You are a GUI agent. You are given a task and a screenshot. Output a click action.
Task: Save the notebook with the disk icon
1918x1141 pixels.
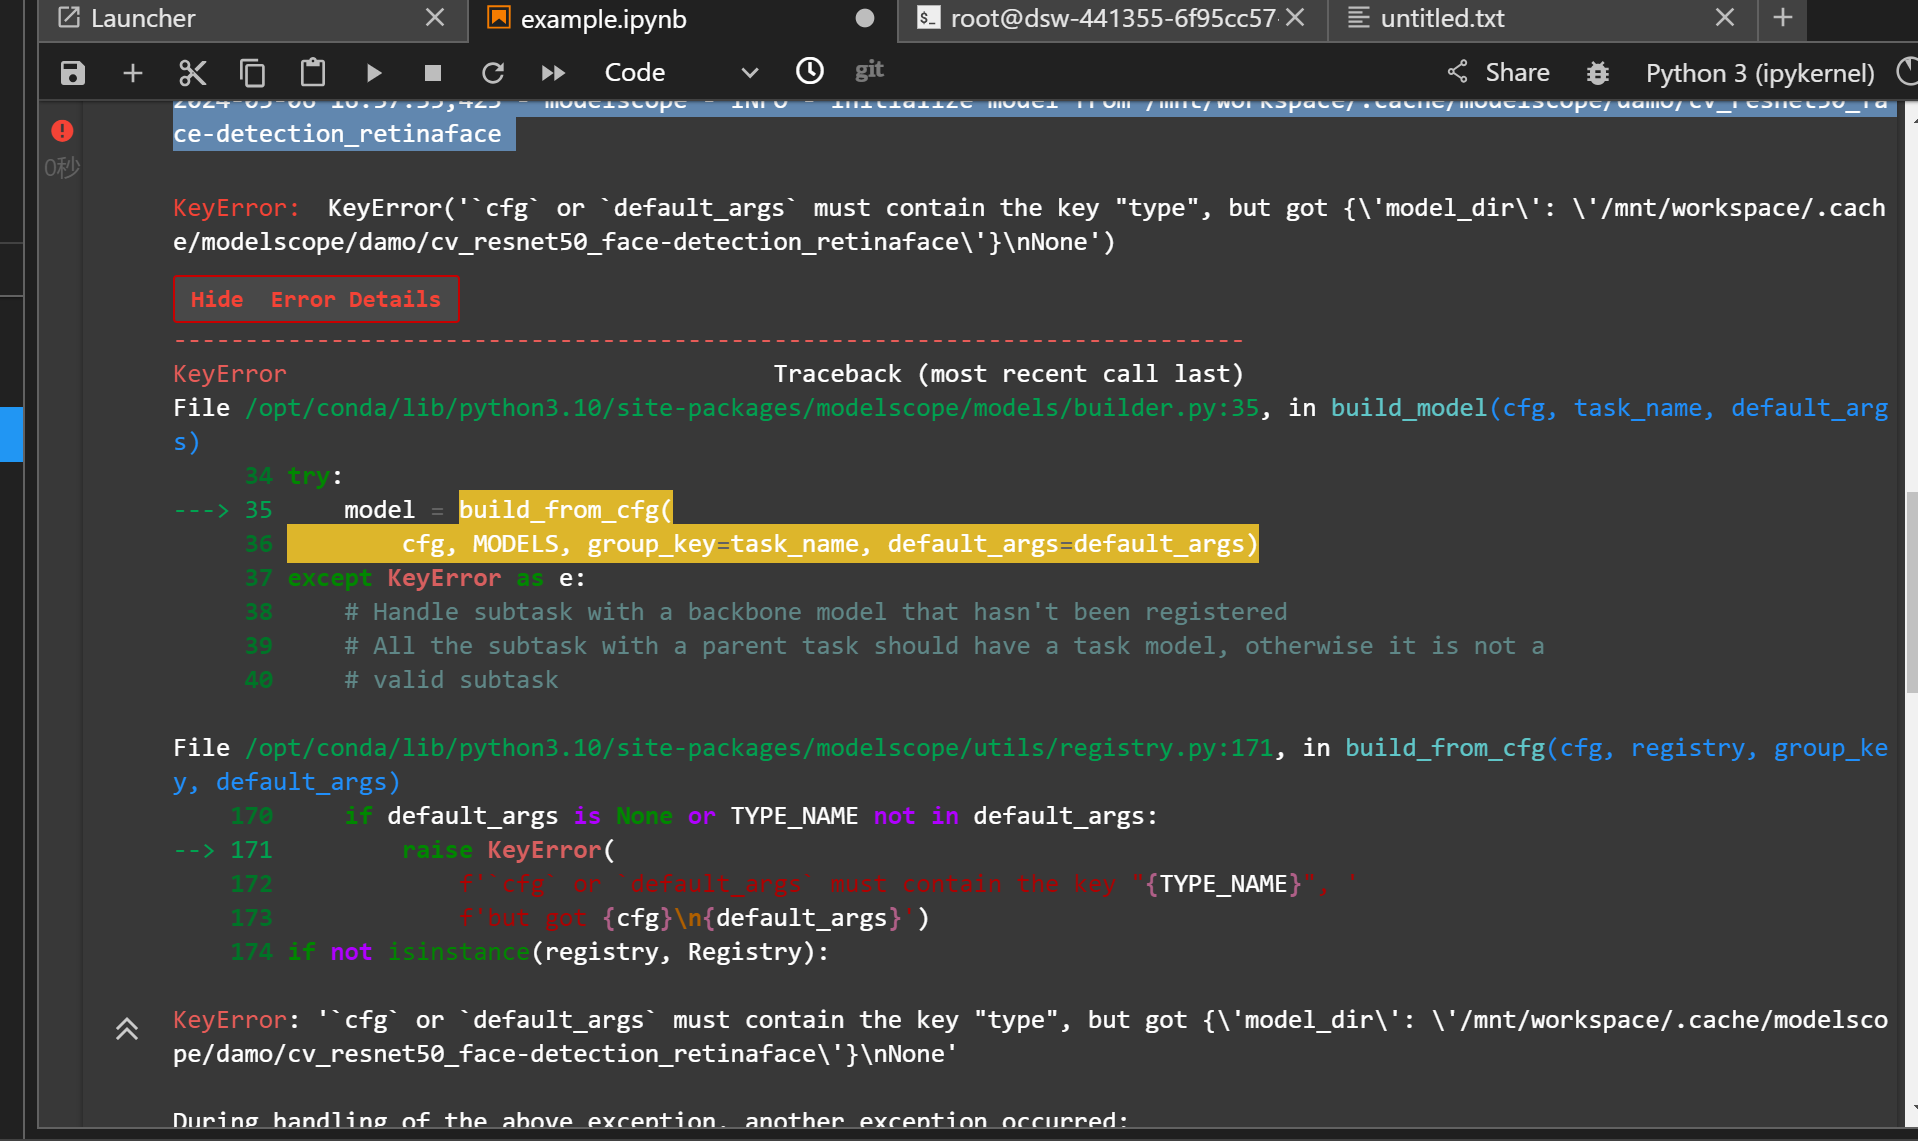point(73,73)
